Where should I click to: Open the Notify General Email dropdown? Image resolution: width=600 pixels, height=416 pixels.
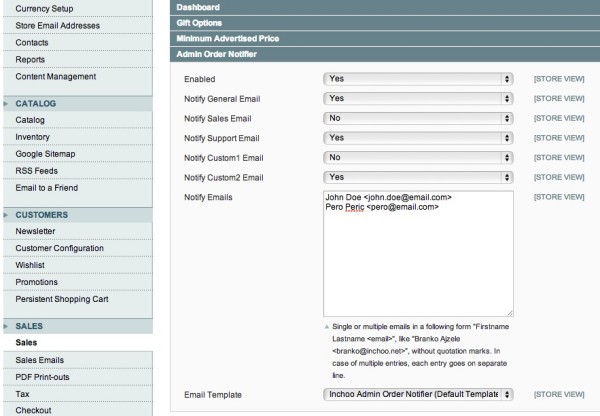[418, 99]
